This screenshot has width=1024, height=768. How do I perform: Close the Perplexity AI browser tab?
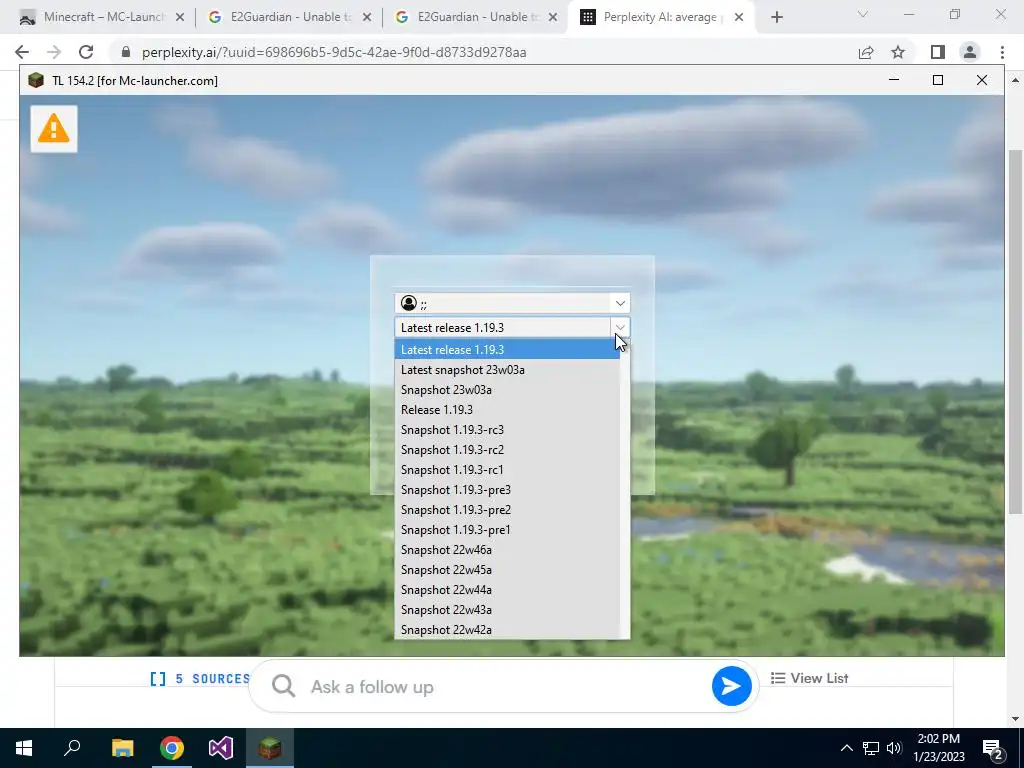[739, 17]
